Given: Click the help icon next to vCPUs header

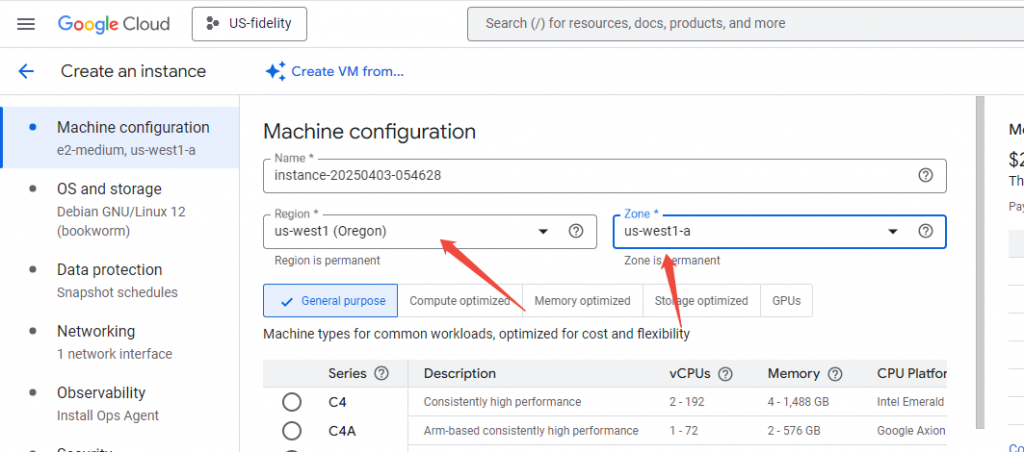Looking at the screenshot, I should click(x=726, y=374).
